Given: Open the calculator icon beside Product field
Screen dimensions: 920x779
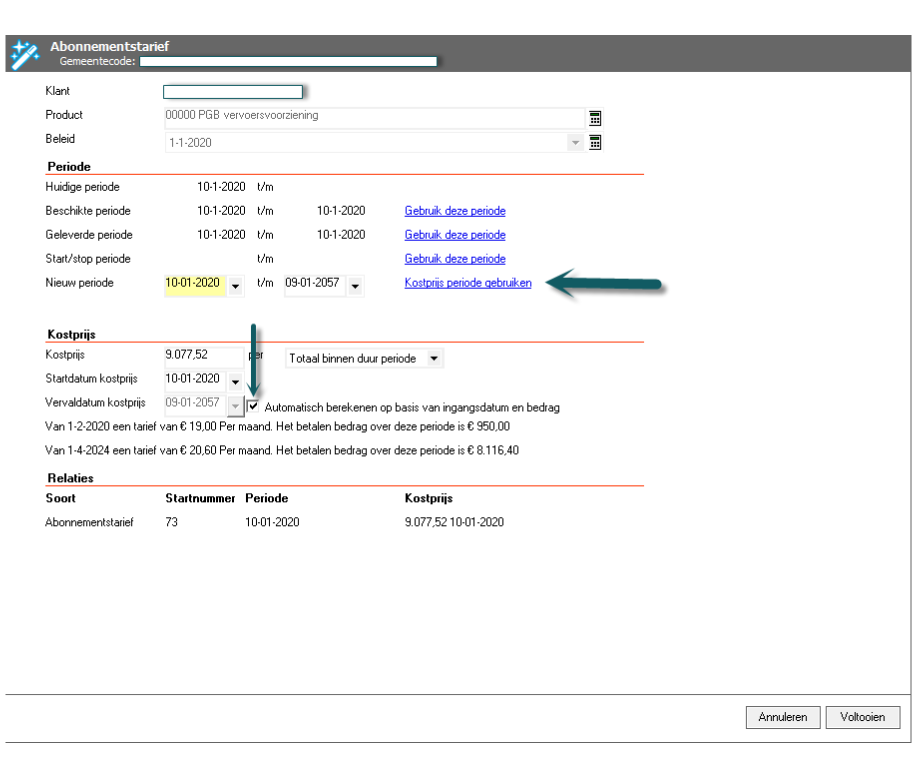Looking at the screenshot, I should (595, 117).
